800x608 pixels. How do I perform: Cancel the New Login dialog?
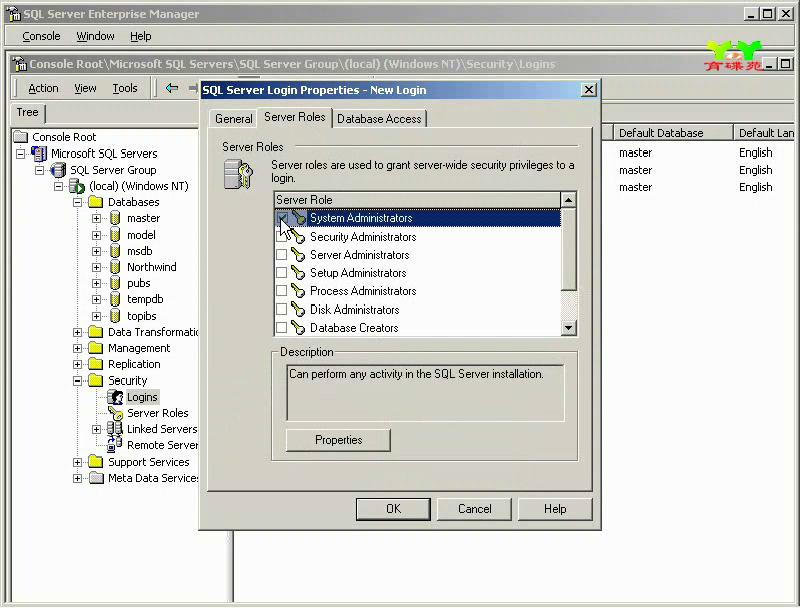click(474, 509)
